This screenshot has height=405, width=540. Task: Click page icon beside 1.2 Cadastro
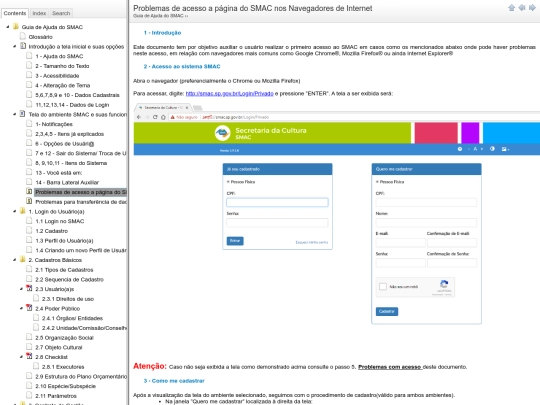pyautogui.click(x=30, y=230)
